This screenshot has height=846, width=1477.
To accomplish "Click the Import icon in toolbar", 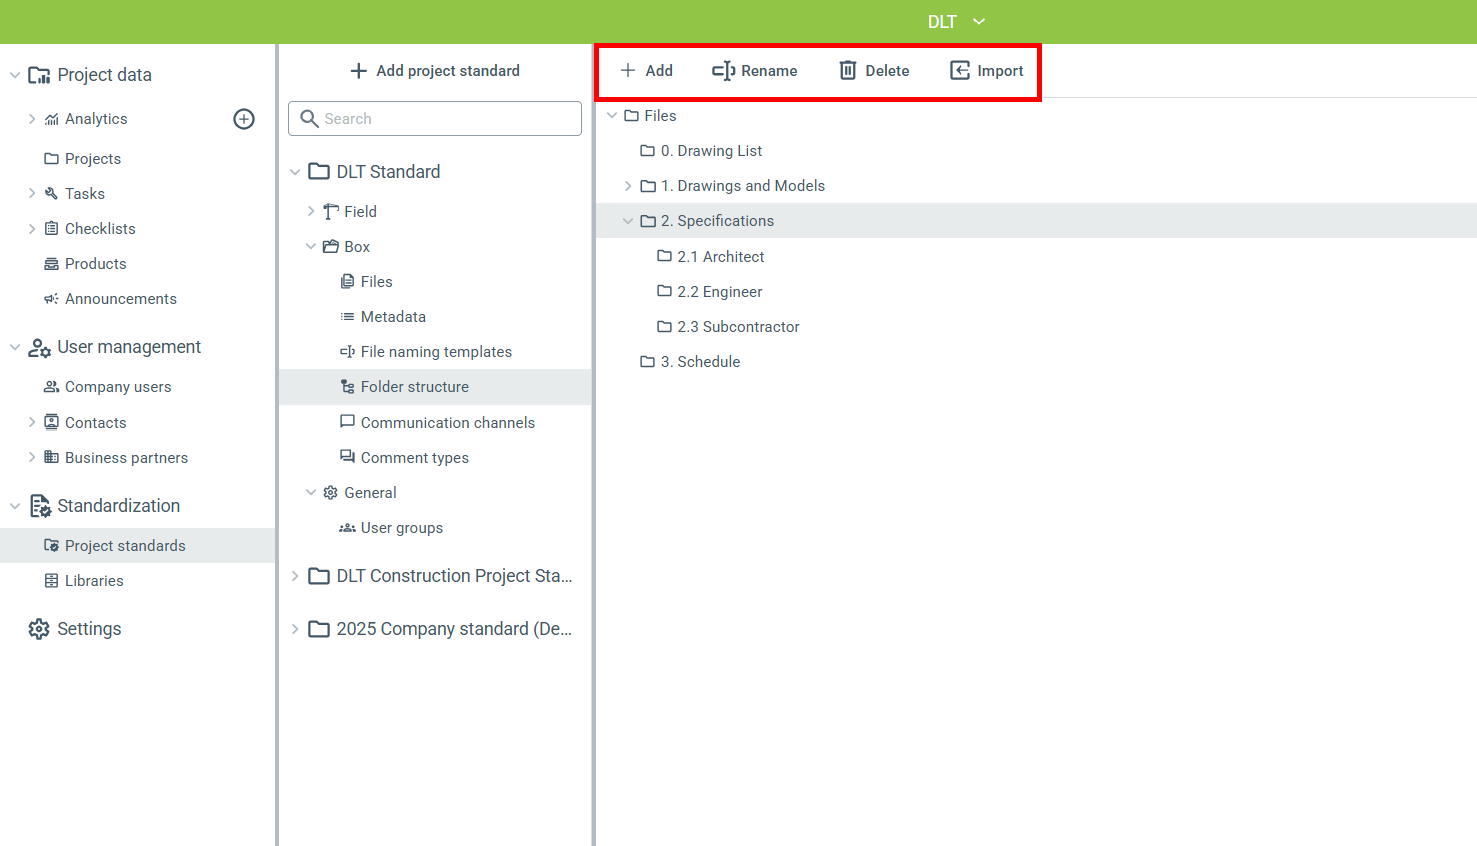I will pos(959,70).
